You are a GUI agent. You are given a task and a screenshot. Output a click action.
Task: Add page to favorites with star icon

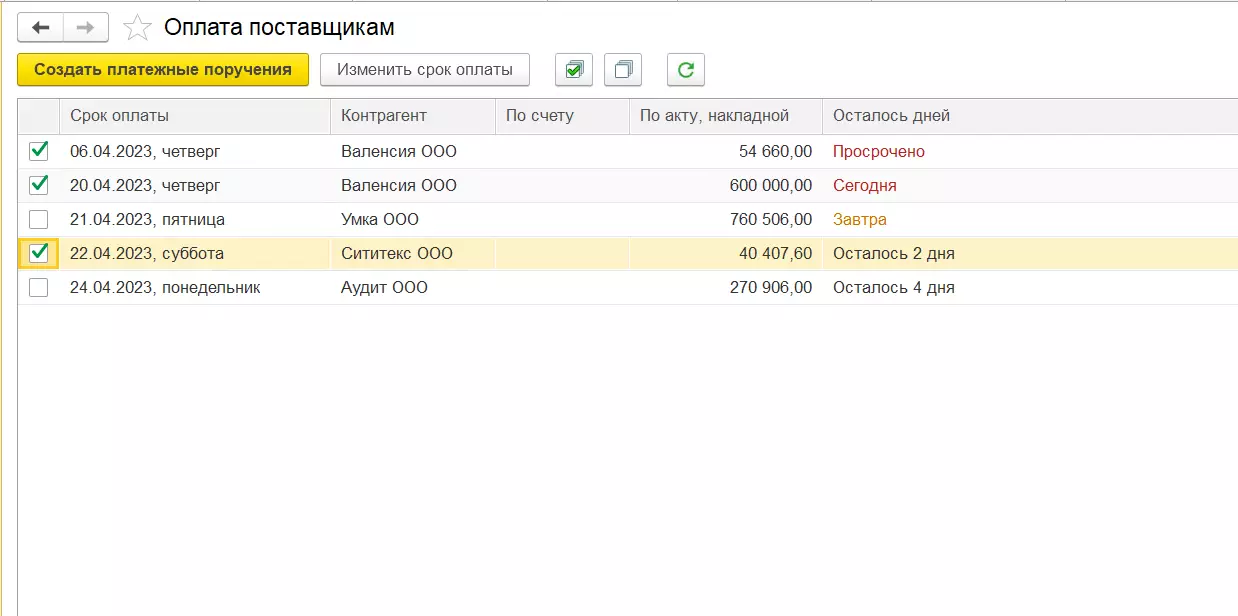pos(137,28)
